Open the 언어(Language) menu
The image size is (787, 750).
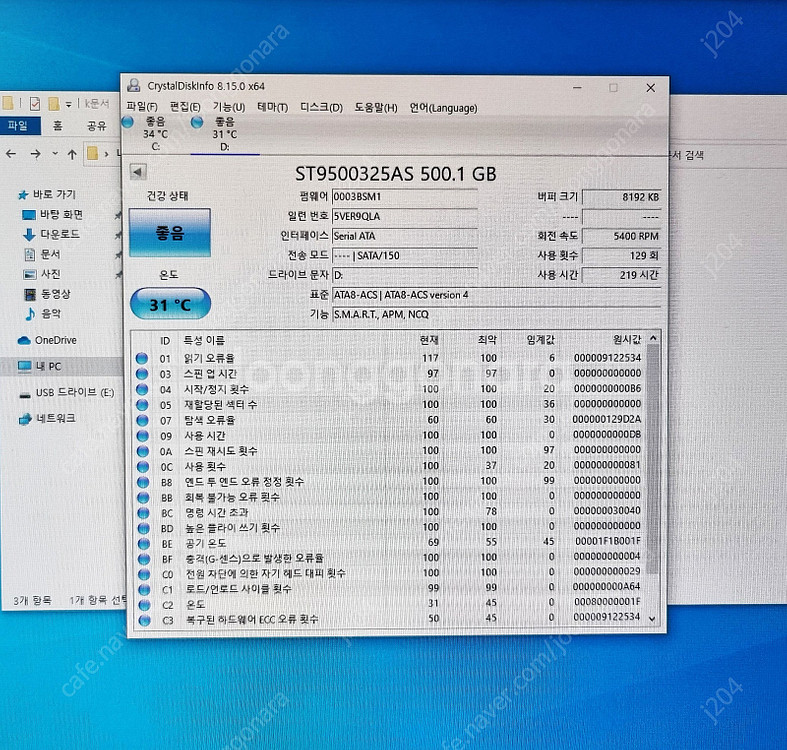click(443, 108)
